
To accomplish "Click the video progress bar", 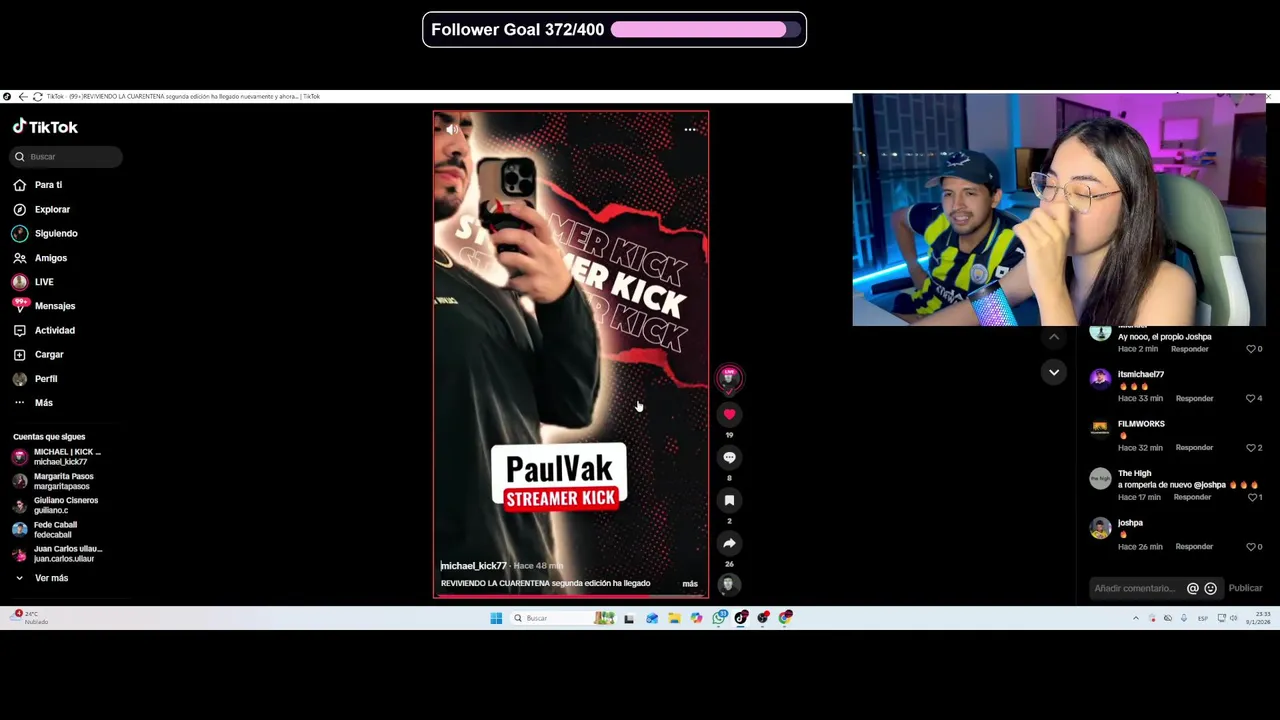I will pyautogui.click(x=571, y=596).
